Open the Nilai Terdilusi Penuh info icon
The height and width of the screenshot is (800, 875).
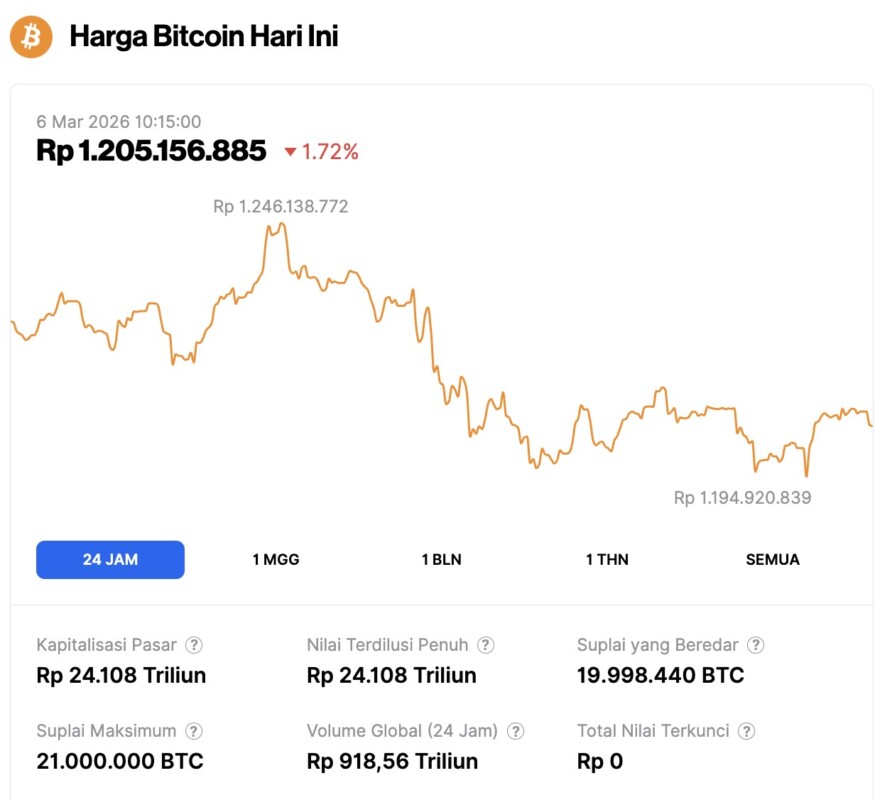pos(486,646)
